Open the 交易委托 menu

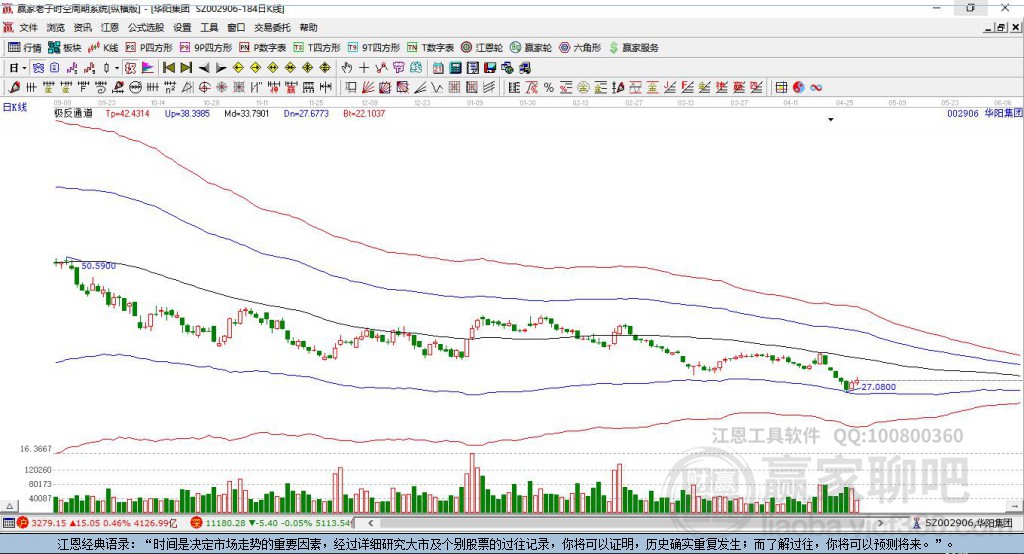(x=272, y=27)
